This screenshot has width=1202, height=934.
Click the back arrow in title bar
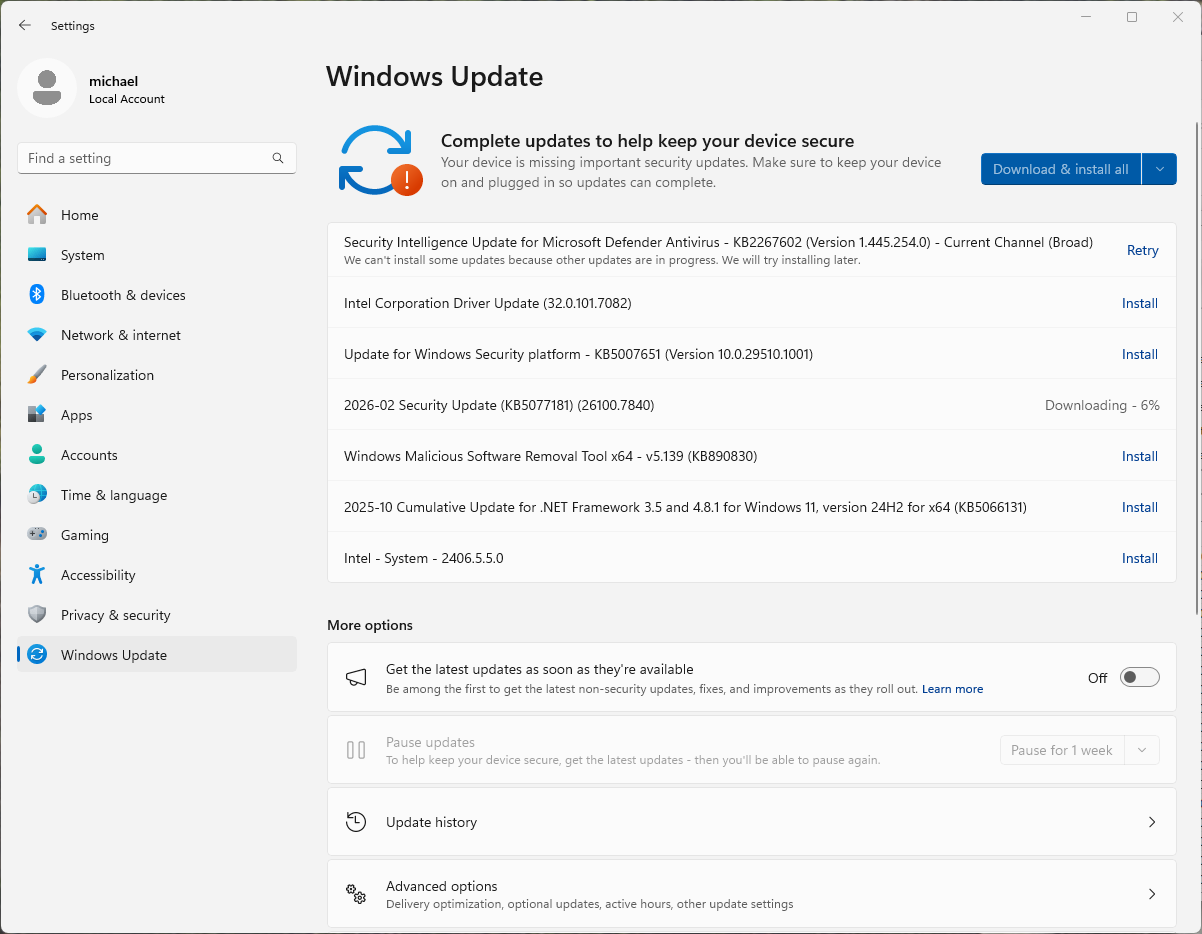click(x=25, y=26)
